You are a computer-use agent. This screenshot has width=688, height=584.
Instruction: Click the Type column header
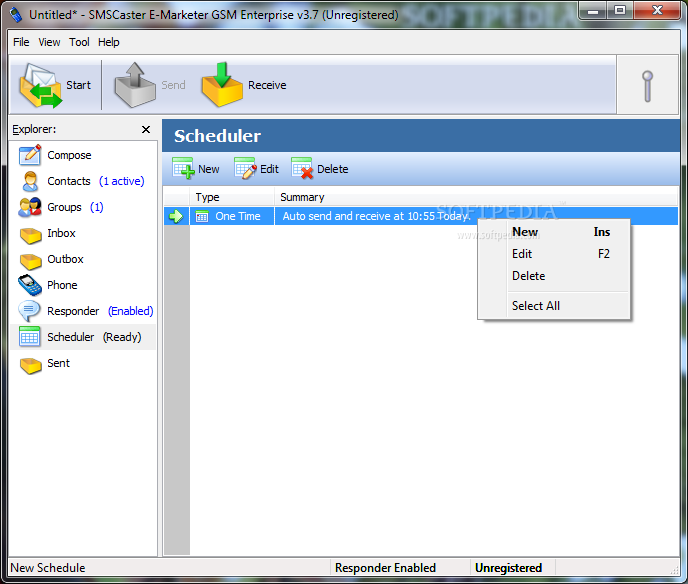point(232,197)
